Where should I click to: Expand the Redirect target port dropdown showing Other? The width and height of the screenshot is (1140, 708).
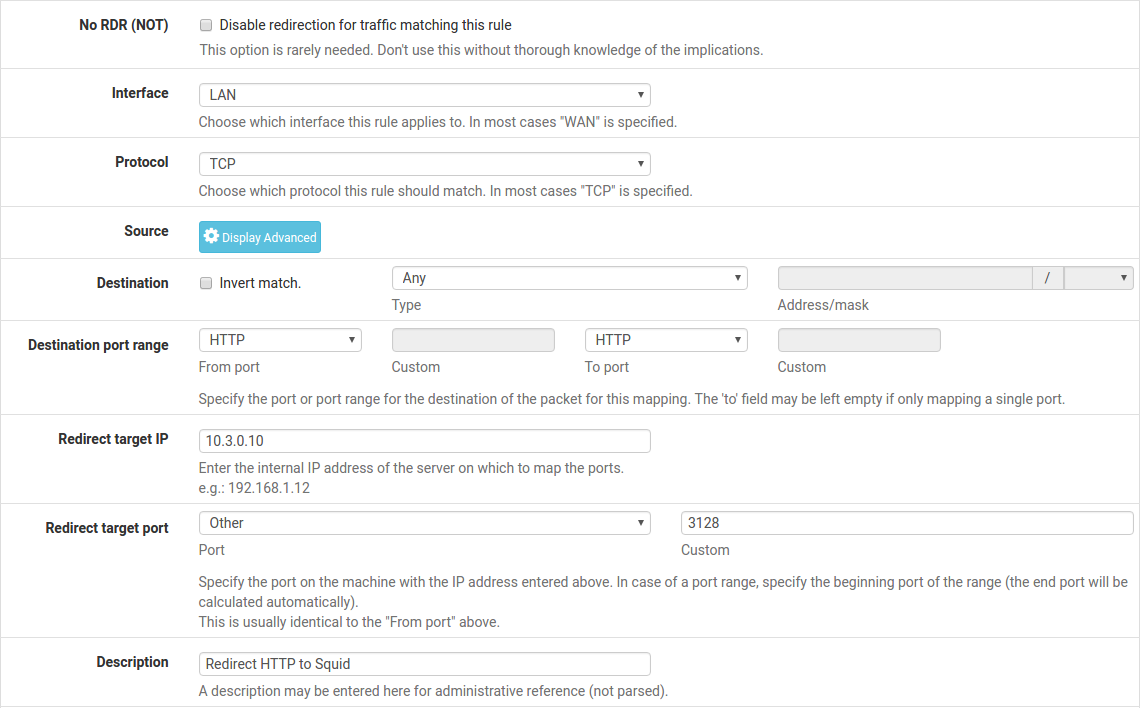click(x=424, y=523)
